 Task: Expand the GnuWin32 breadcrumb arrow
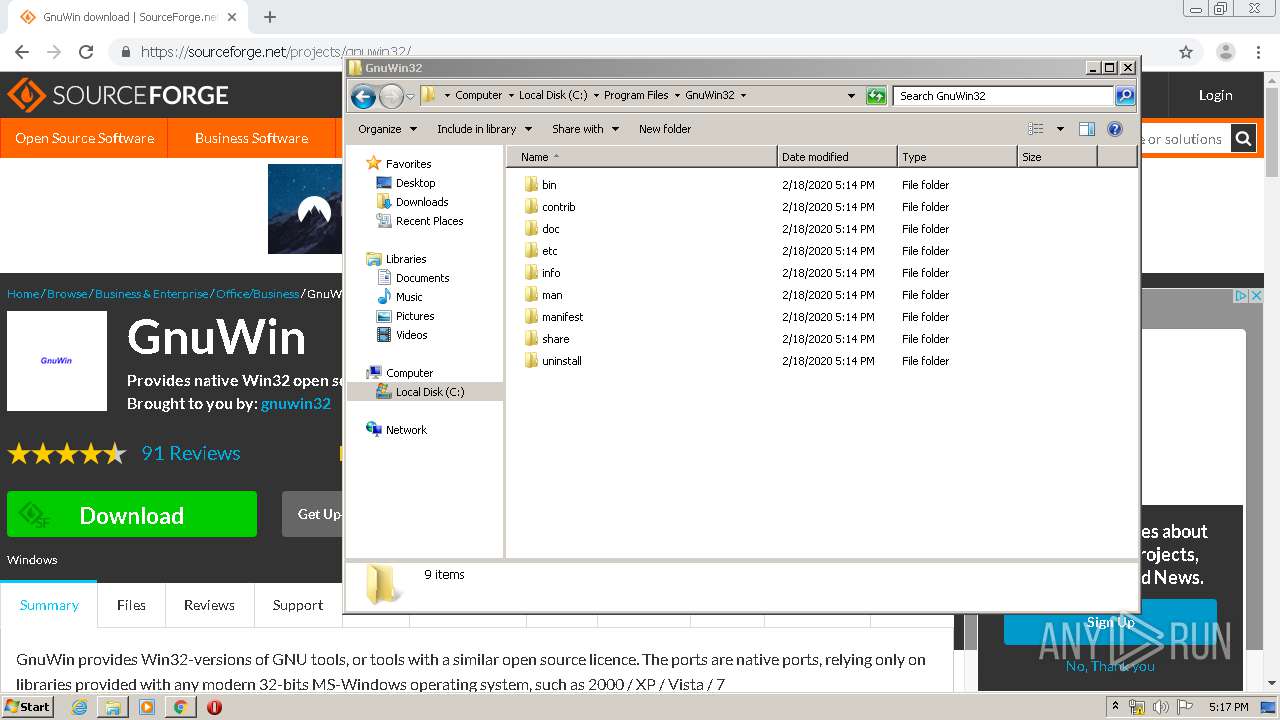click(743, 96)
